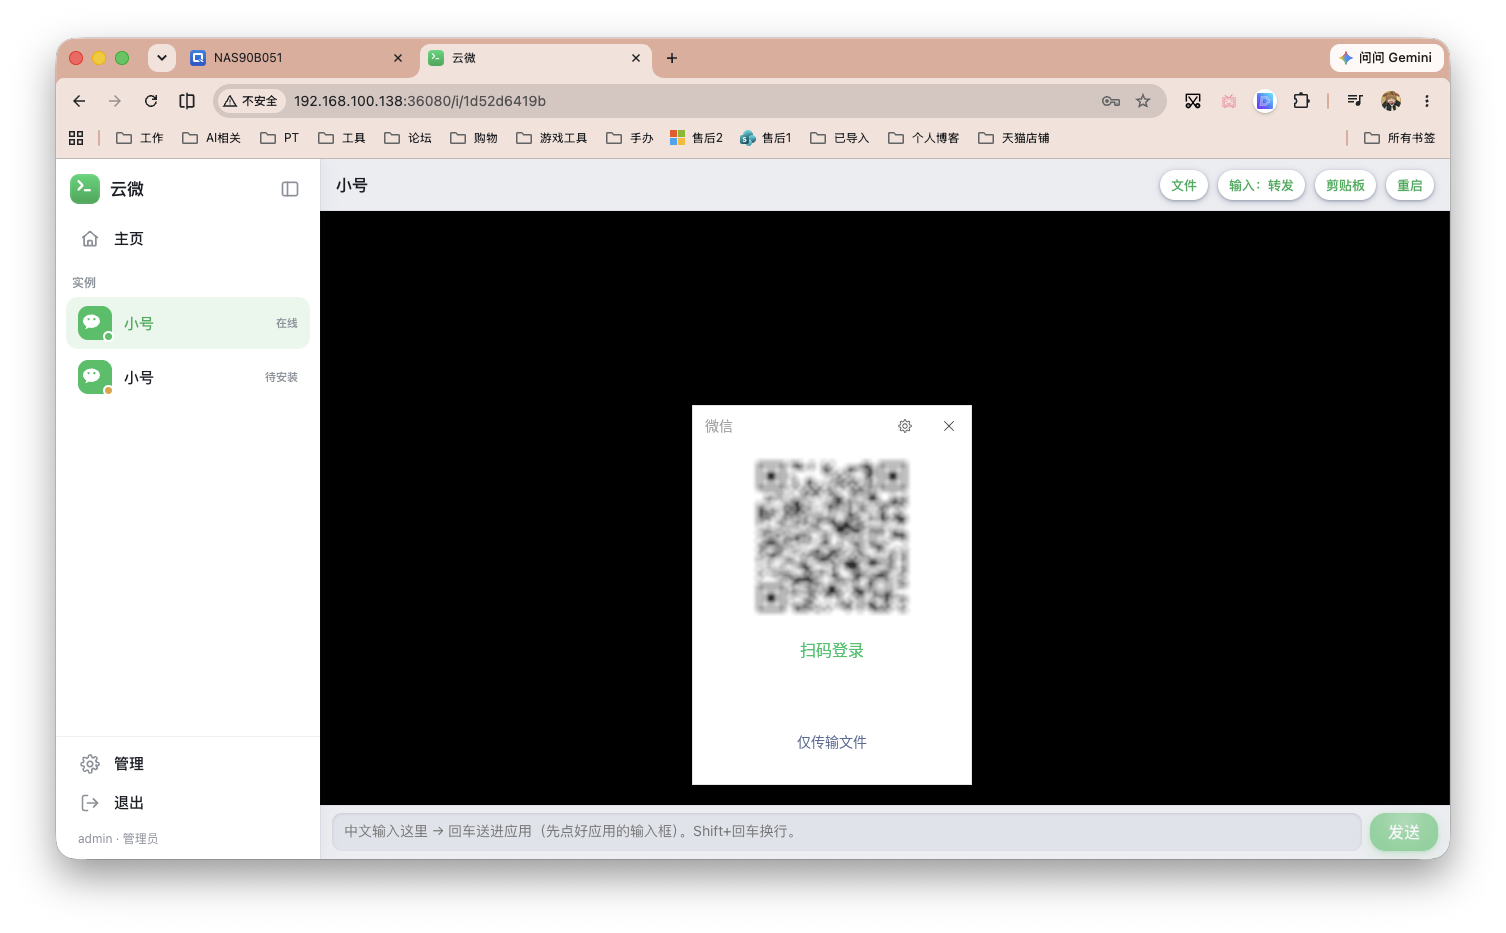The width and height of the screenshot is (1506, 933).
Task: Click the 发送 send button
Action: (x=1404, y=832)
